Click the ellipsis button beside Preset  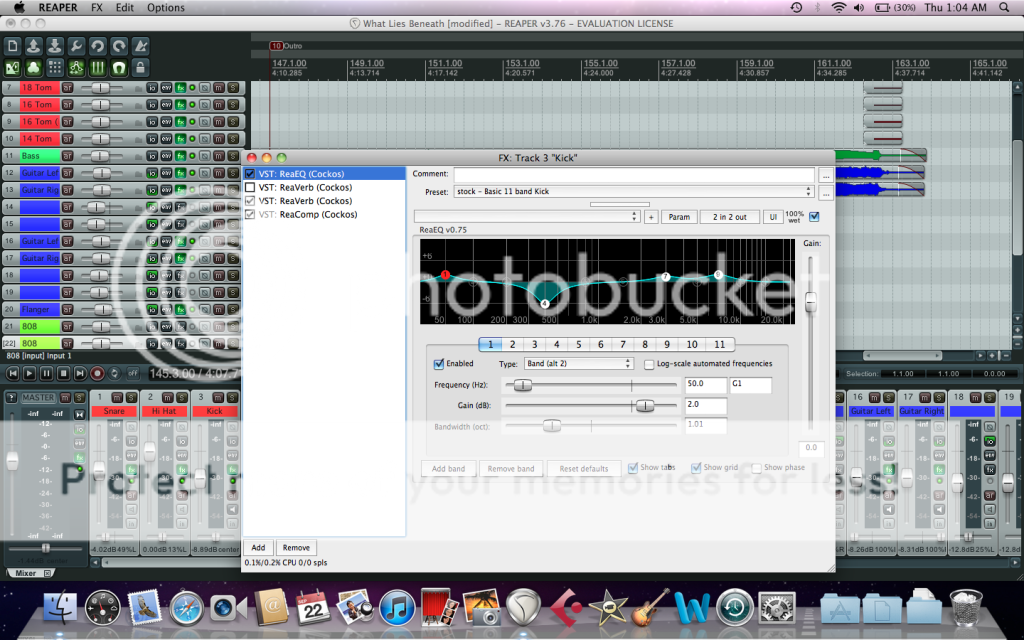click(825, 193)
